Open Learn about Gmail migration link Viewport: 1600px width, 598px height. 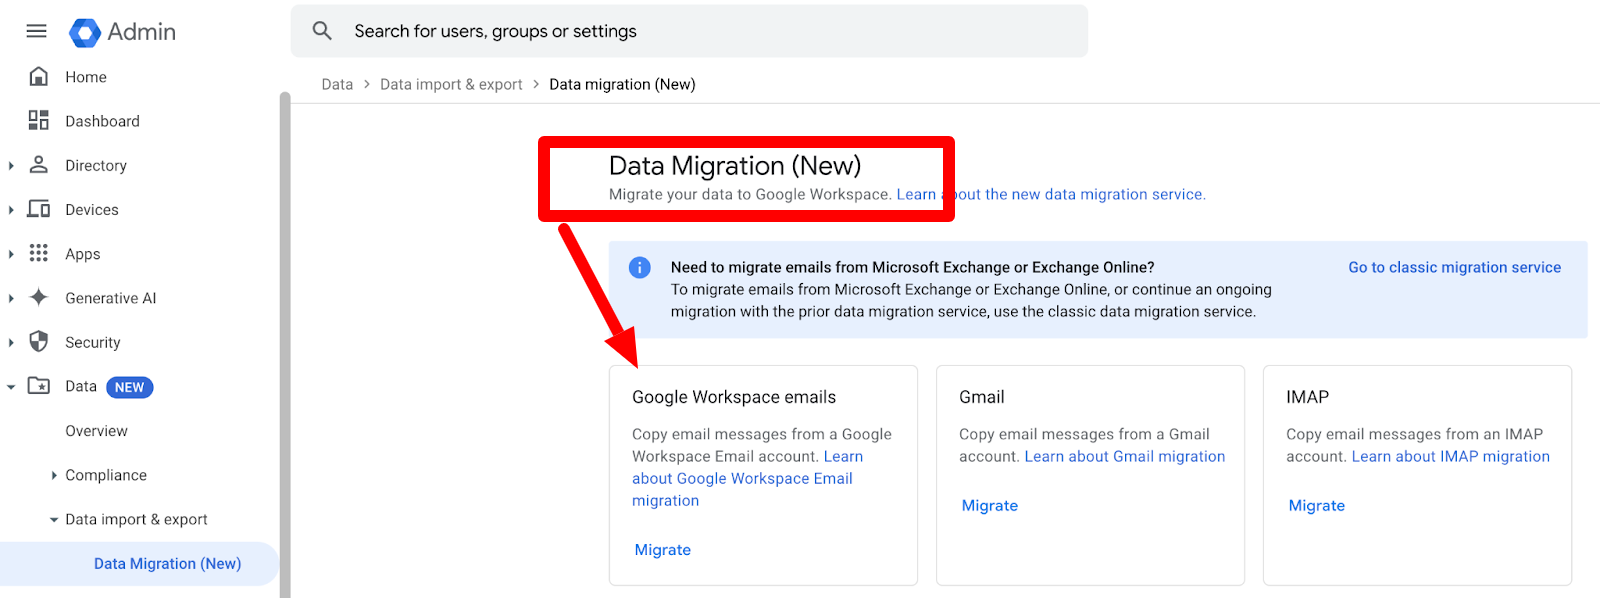coord(1124,456)
